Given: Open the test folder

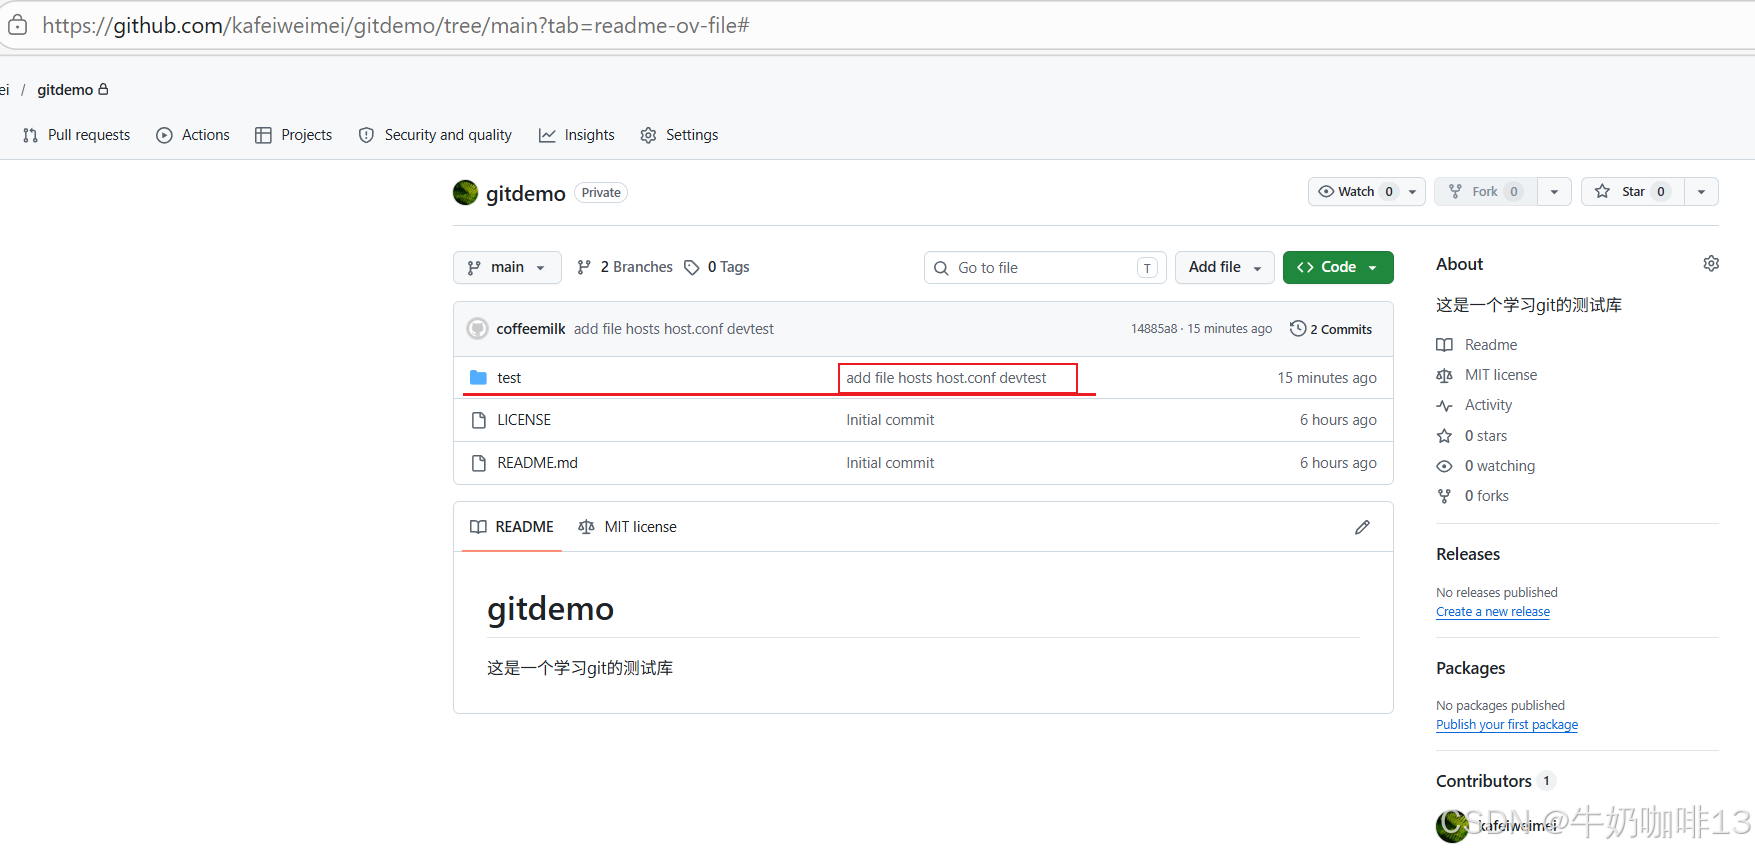Looking at the screenshot, I should 509,378.
